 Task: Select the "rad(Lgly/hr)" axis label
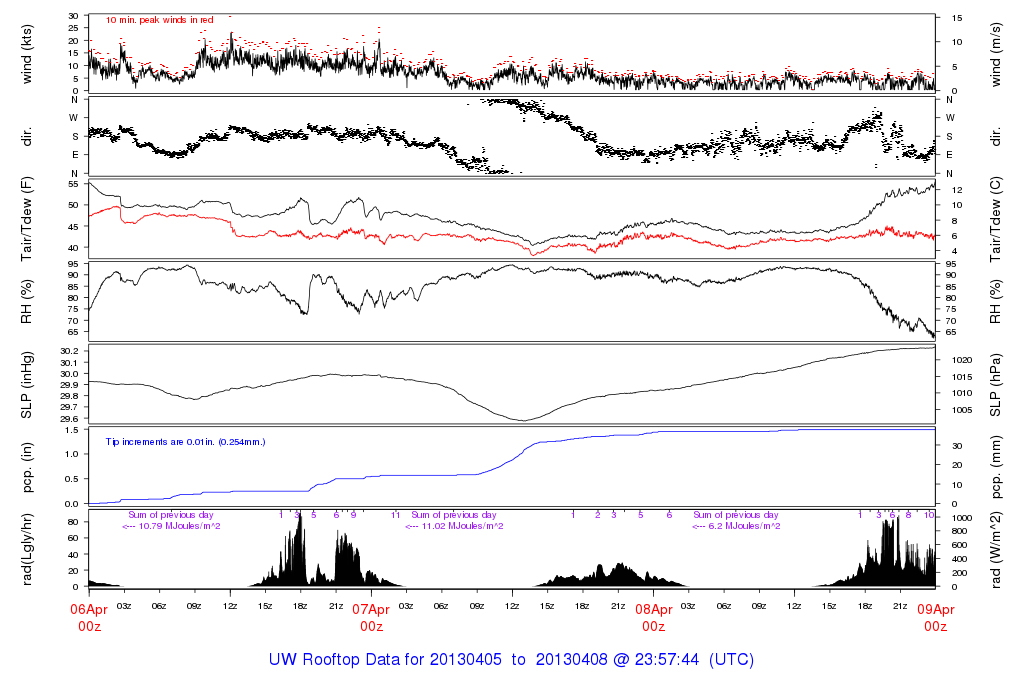pos(27,550)
